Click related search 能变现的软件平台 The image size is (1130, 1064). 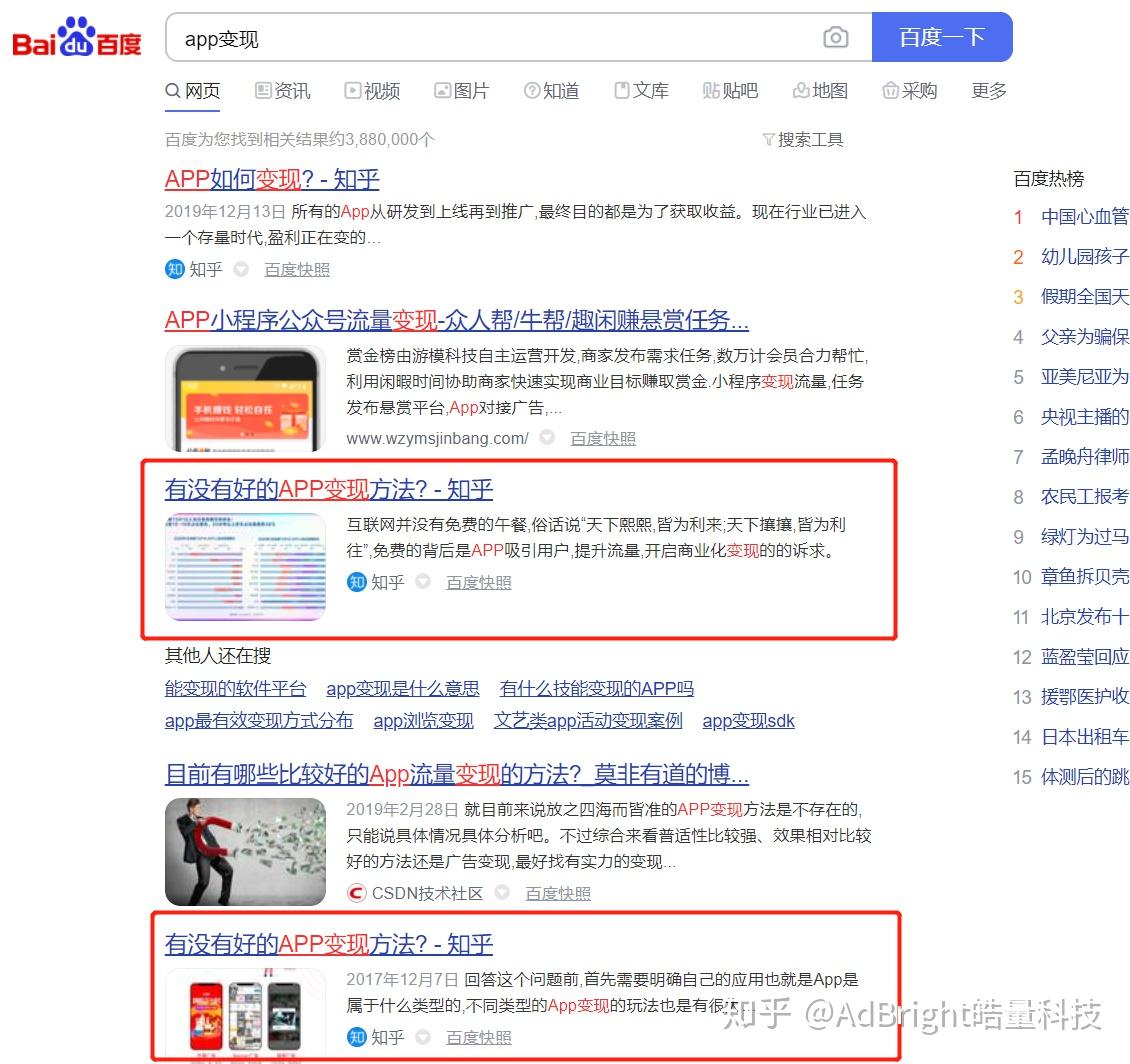pyautogui.click(x=236, y=688)
